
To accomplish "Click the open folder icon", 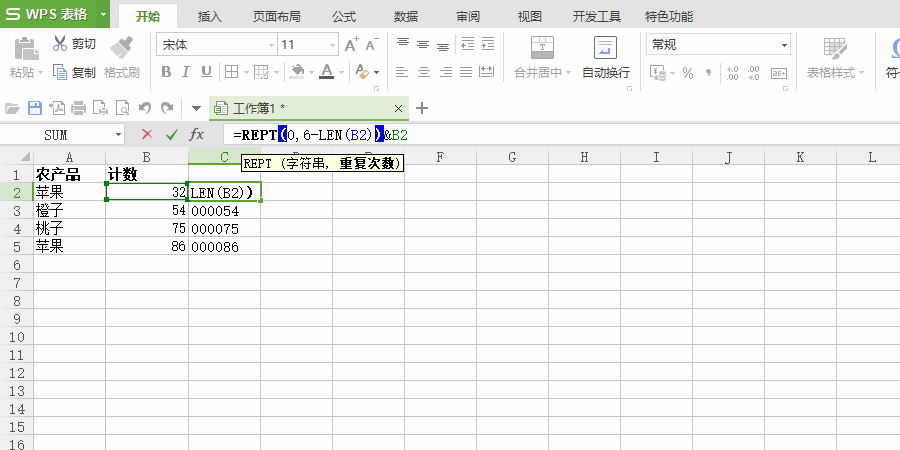I will point(13,108).
